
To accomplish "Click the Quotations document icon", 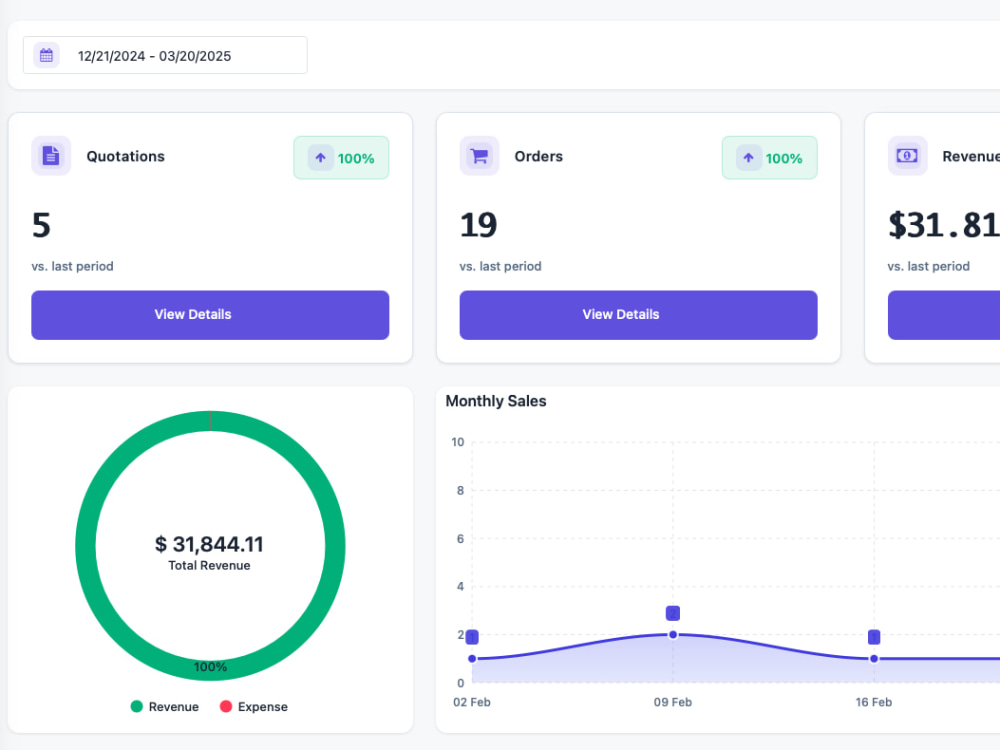I will click(x=51, y=156).
